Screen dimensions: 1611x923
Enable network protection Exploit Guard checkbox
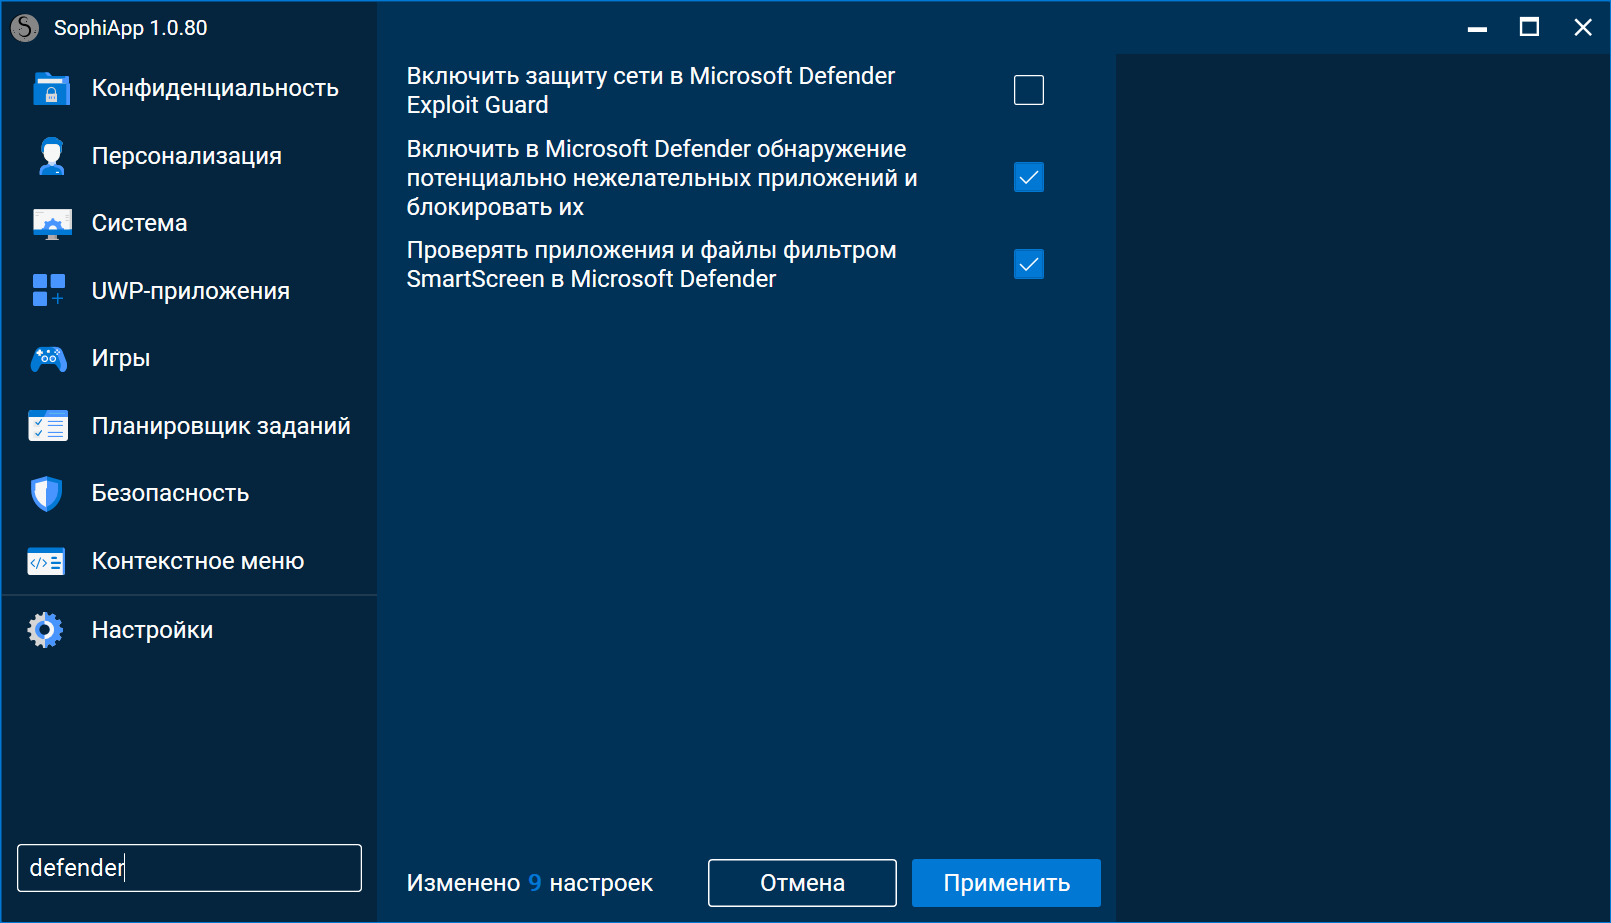pyautogui.click(x=1029, y=90)
